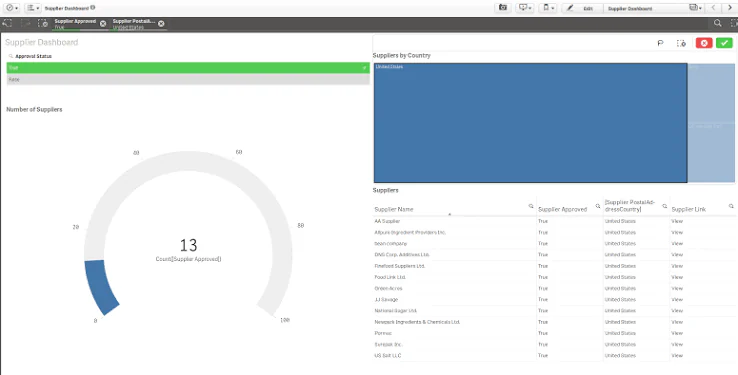The image size is (738, 375).
Task: Search the Supplier Link column
Action: (731, 206)
